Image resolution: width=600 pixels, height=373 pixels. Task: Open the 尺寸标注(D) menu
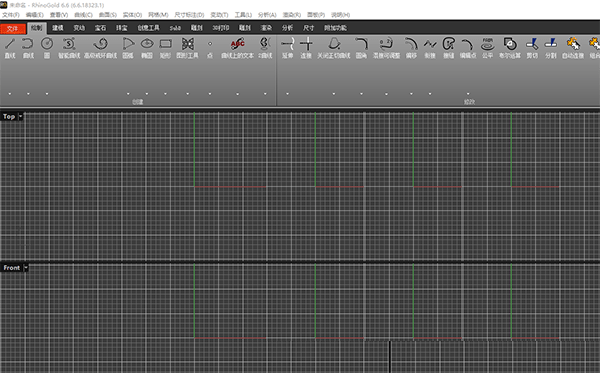[x=189, y=15]
